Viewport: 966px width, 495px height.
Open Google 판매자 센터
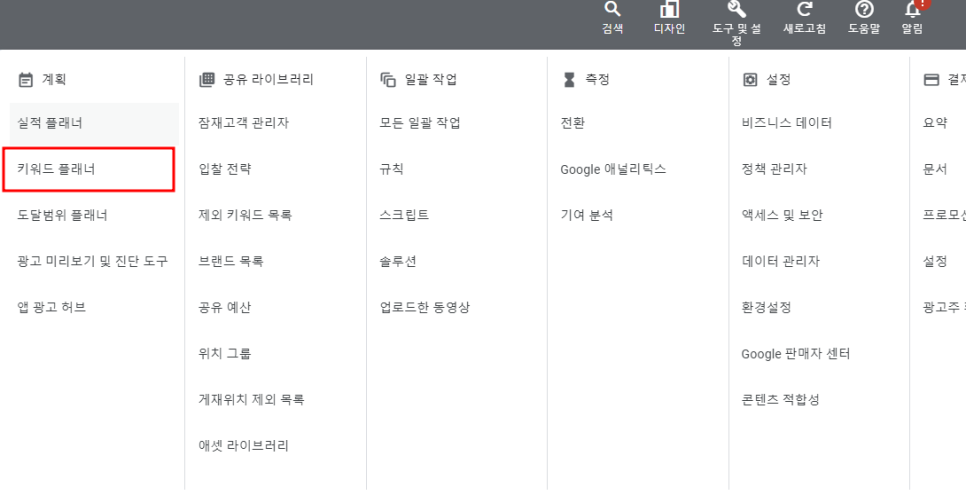pos(795,354)
